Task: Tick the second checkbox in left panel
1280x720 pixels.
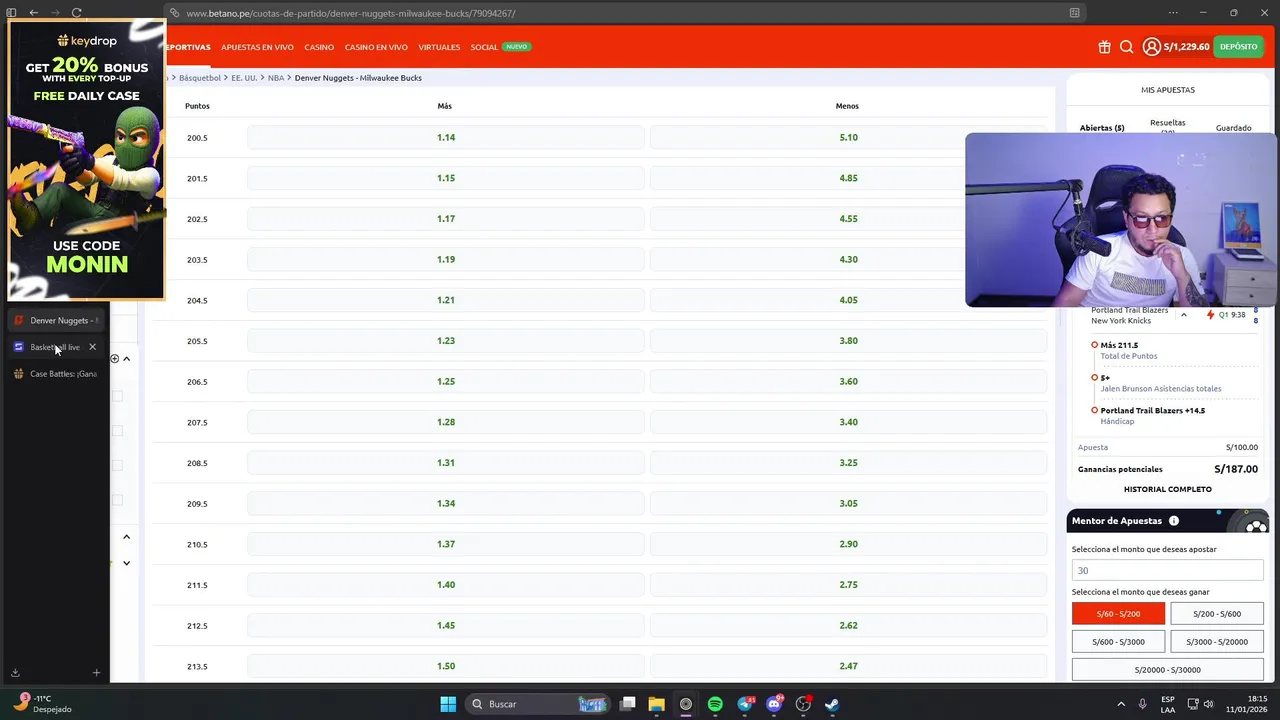Action: (x=117, y=430)
